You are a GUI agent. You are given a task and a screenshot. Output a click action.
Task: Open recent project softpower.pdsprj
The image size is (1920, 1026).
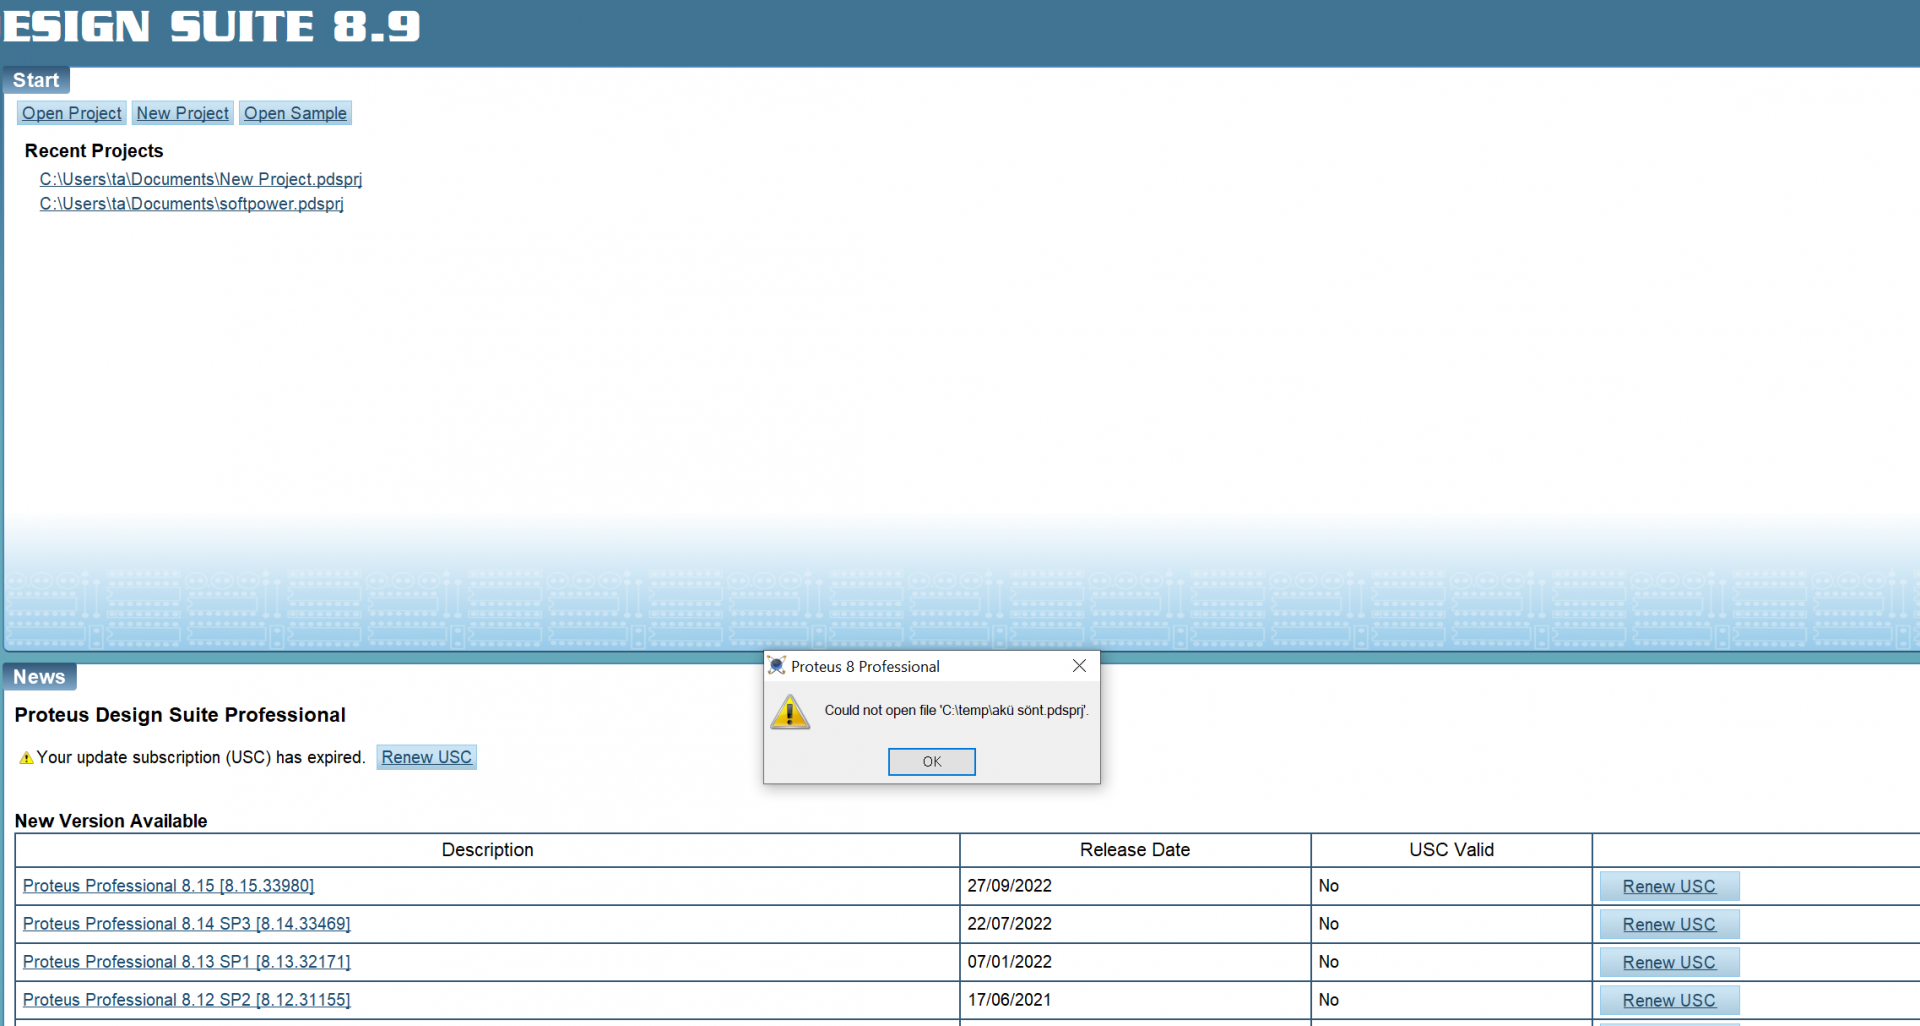[x=192, y=204]
